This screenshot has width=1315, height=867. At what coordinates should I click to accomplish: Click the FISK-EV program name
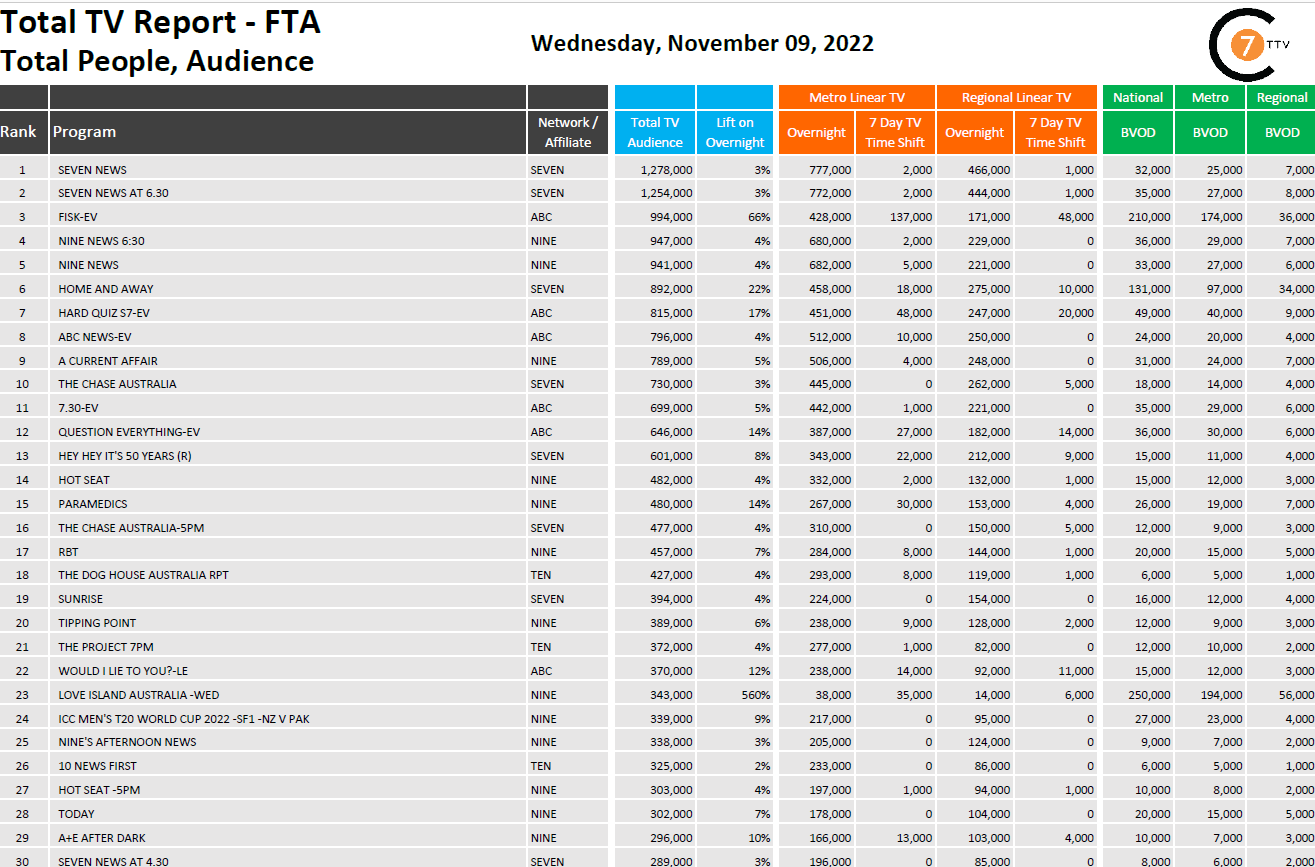(78, 217)
